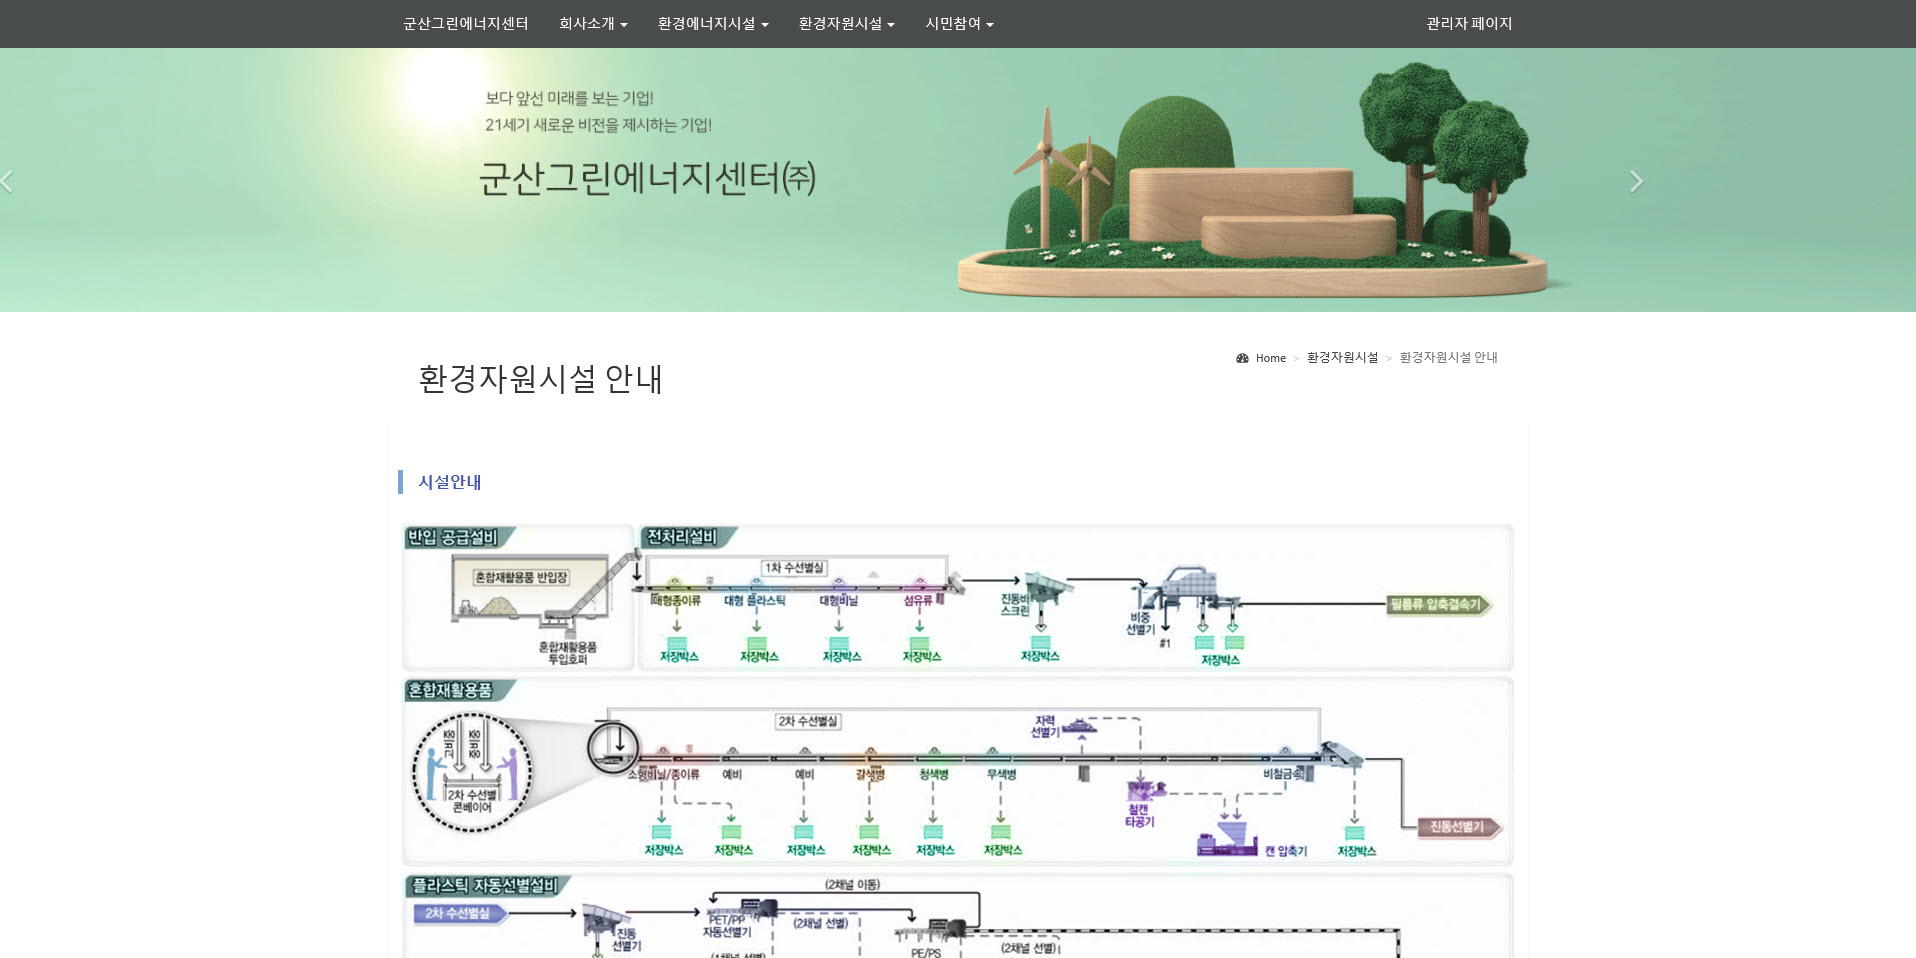Click the dashboard icon beside Home breadcrumb
This screenshot has width=1916, height=958.
click(1243, 358)
